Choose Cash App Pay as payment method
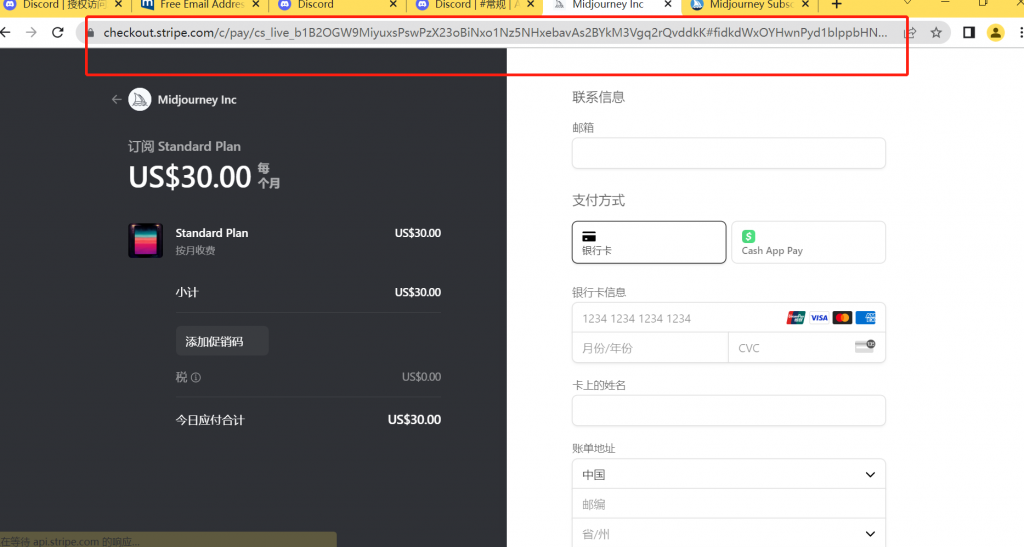 point(808,242)
